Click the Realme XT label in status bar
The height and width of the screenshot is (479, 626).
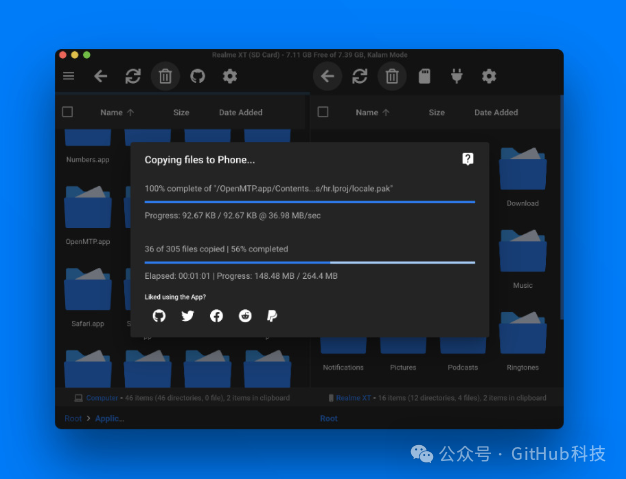click(x=353, y=398)
